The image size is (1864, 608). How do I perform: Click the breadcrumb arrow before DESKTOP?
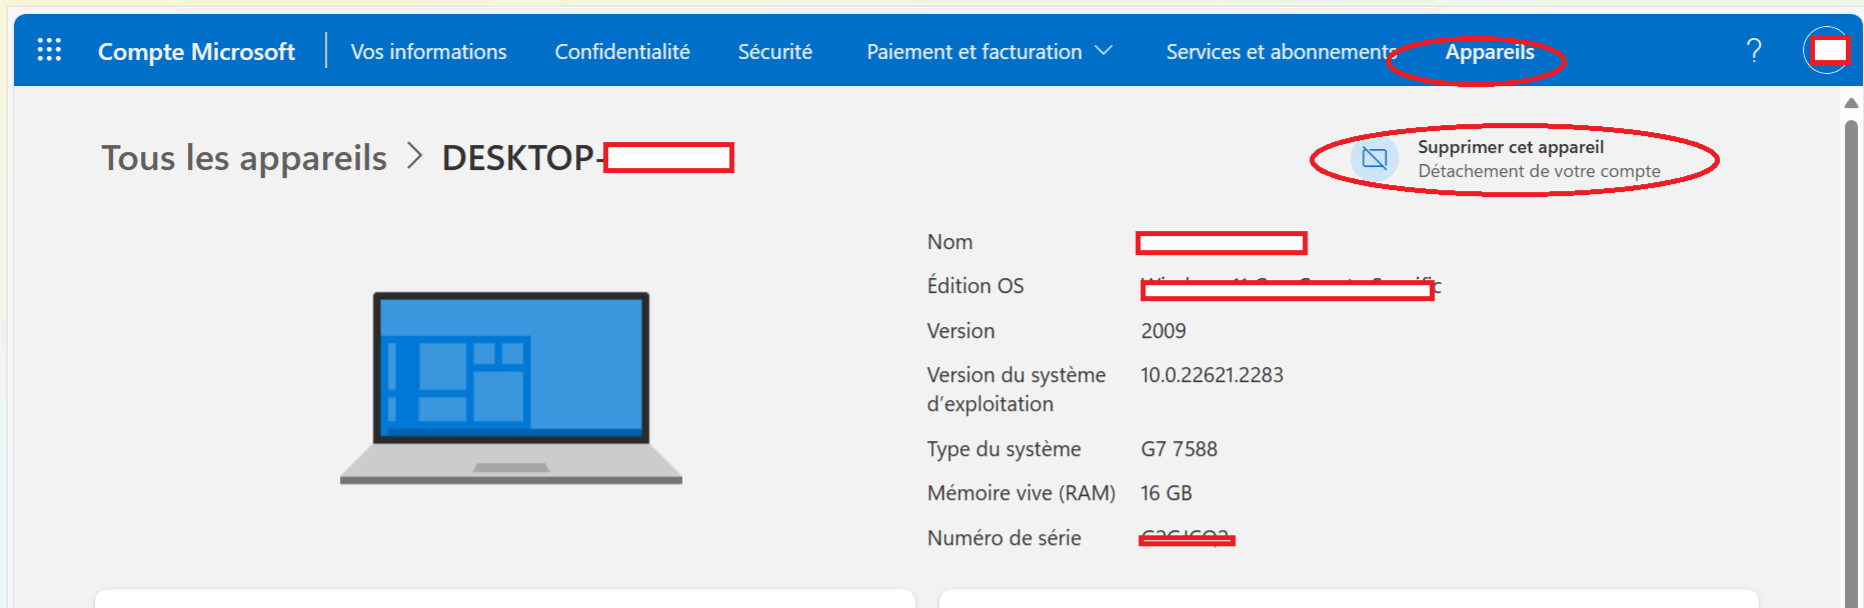[415, 157]
